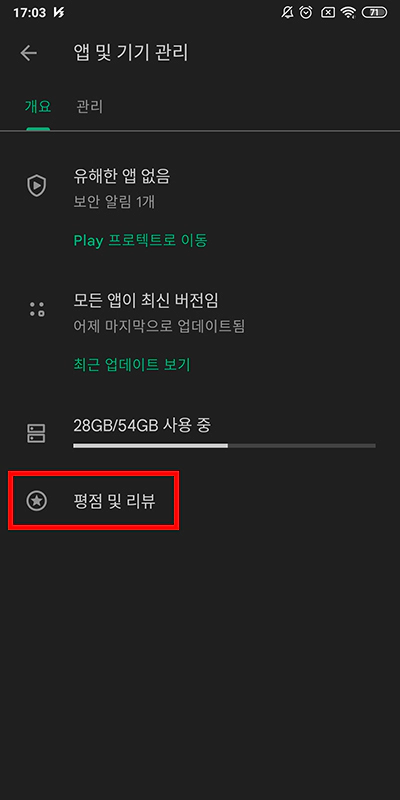Viewport: 400px width, 800px height.
Task: Tap the 보안 알림 1개 subtitle
Action: [114, 203]
